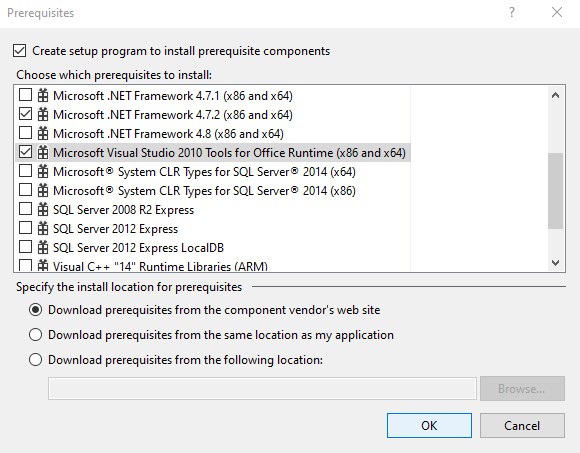
Task: Click the package icon for CLR Types 2014 (x64)
Action: click(x=43, y=171)
